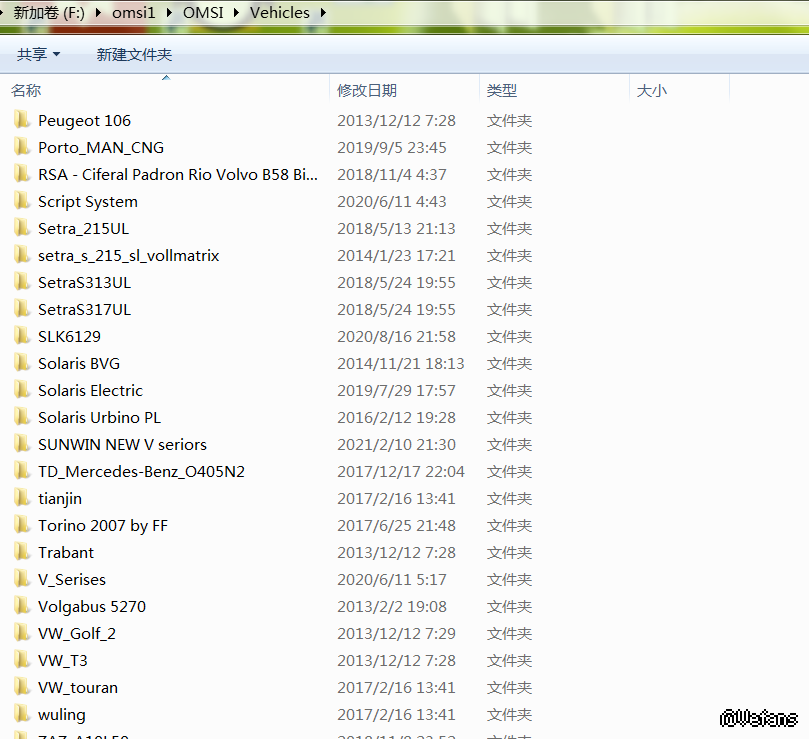Select the SLK6129 folder name

click(x=70, y=336)
